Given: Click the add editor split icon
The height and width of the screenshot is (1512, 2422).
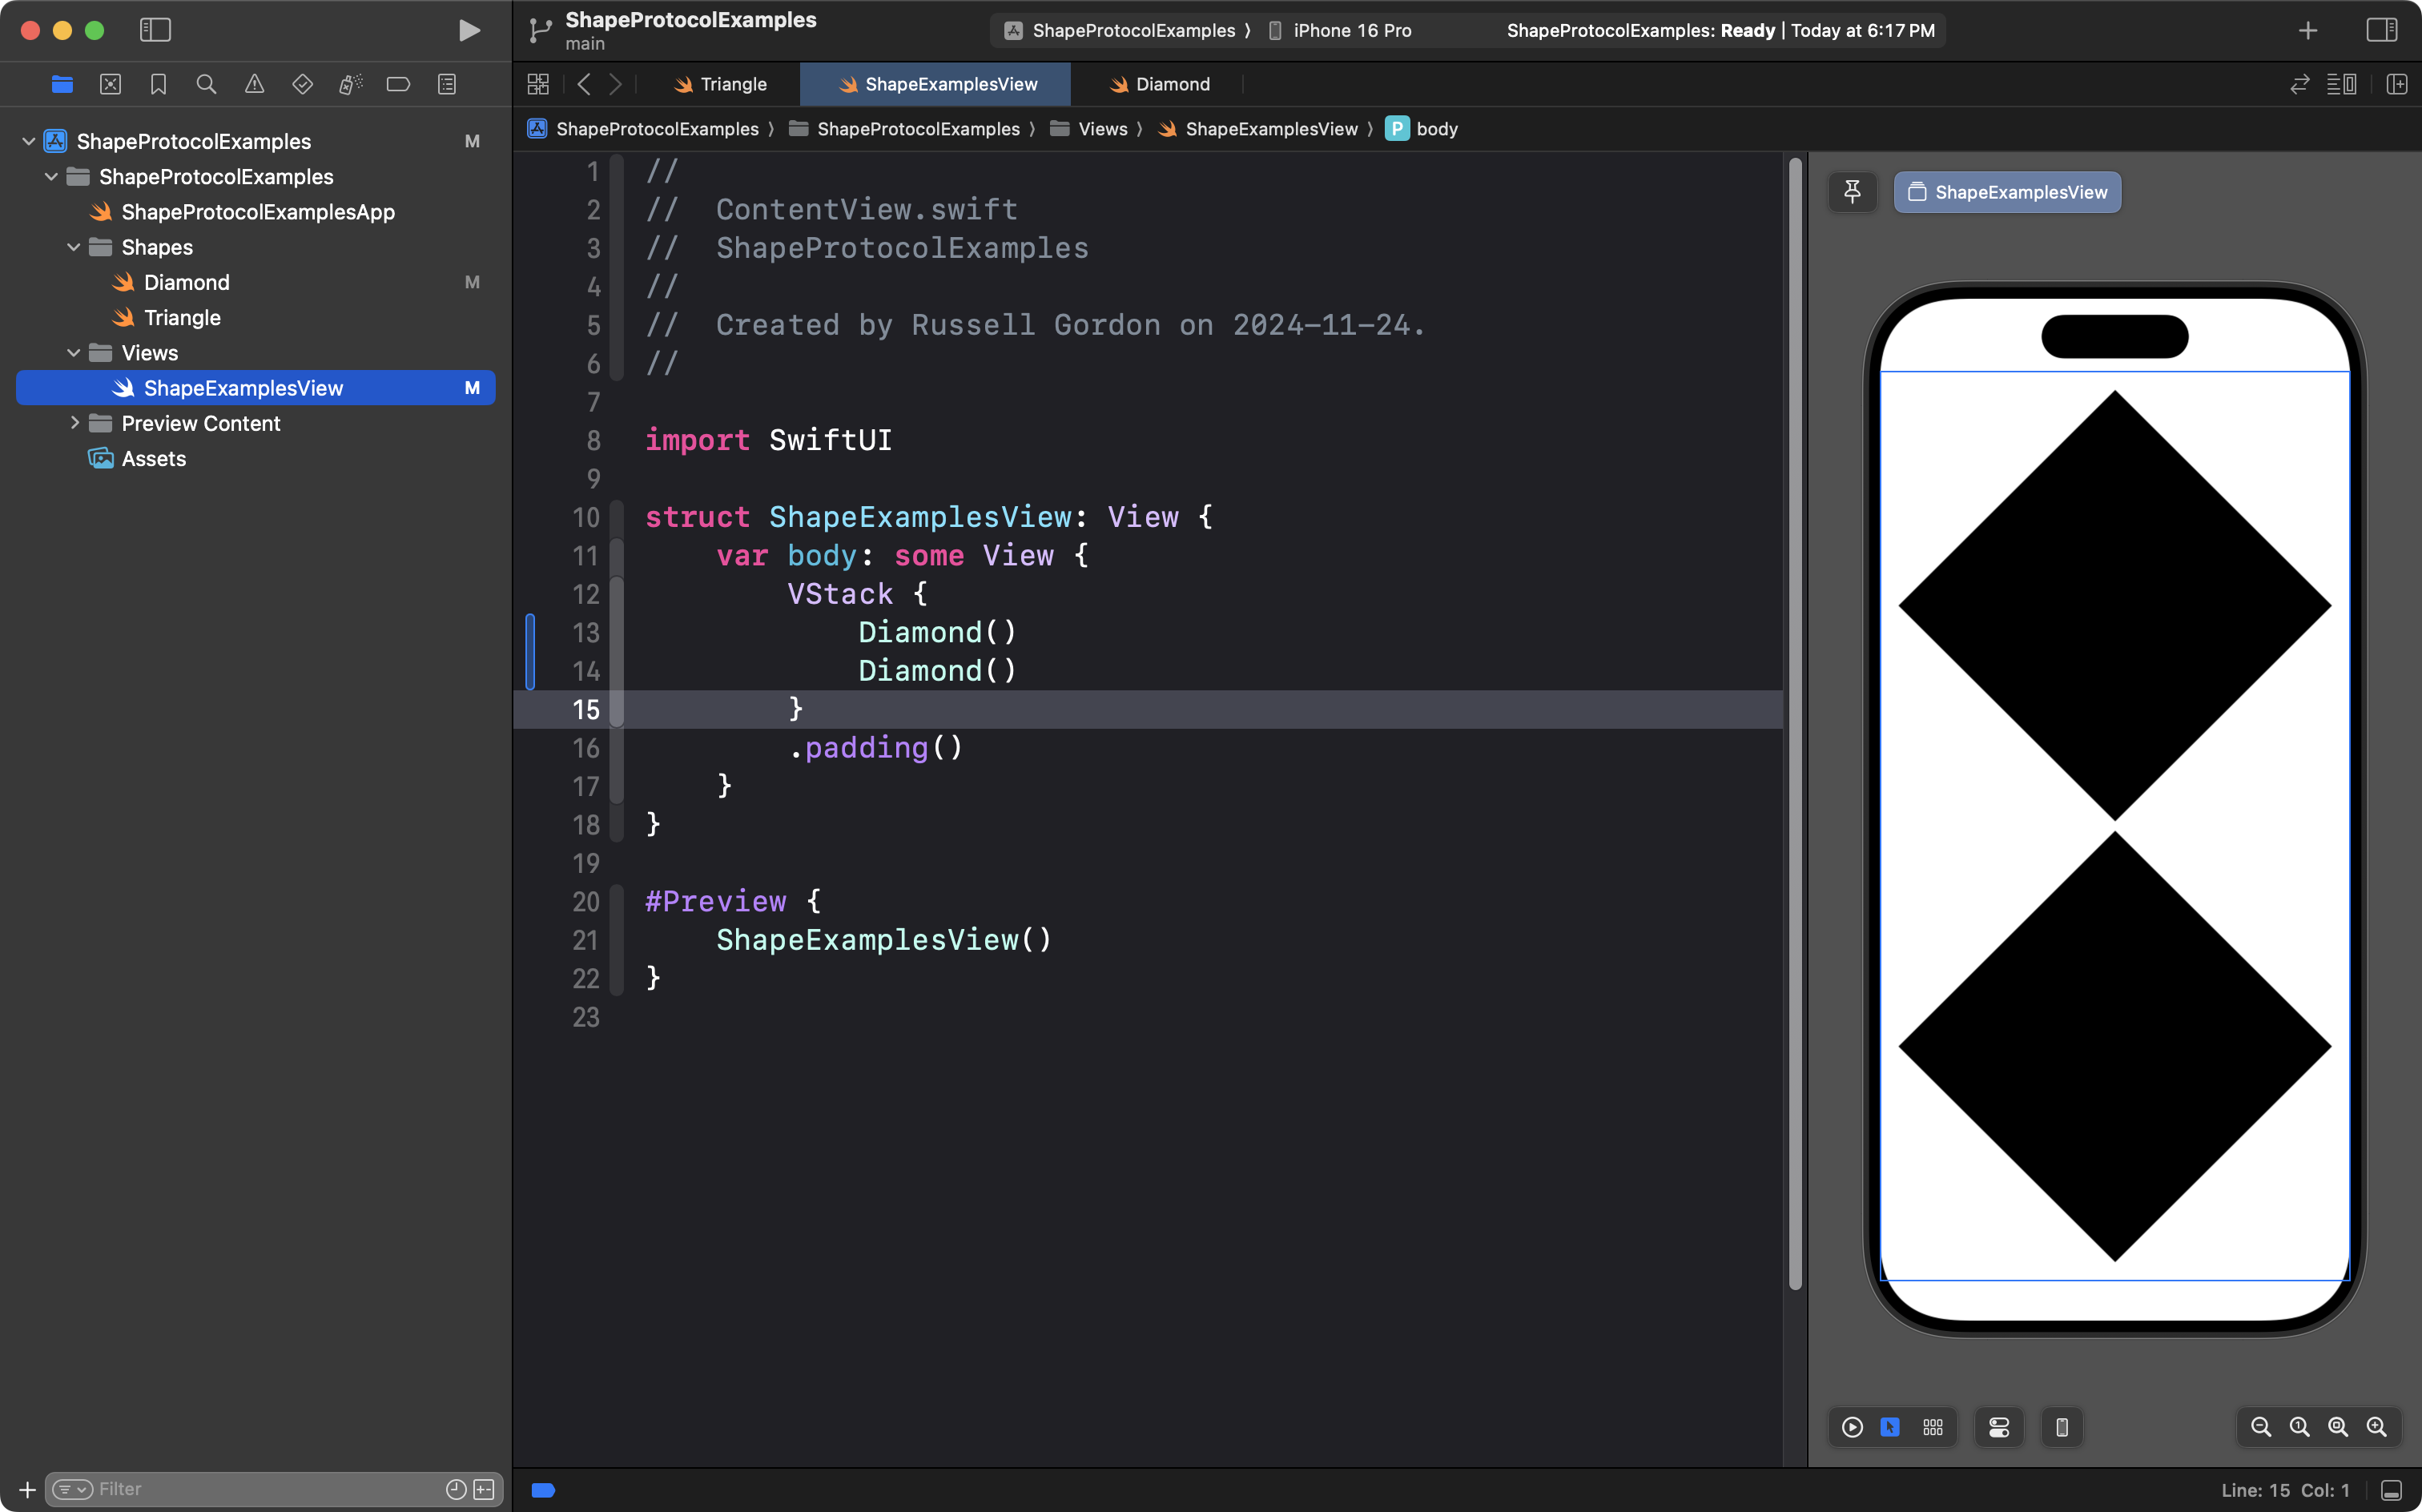Looking at the screenshot, I should tap(2396, 85).
